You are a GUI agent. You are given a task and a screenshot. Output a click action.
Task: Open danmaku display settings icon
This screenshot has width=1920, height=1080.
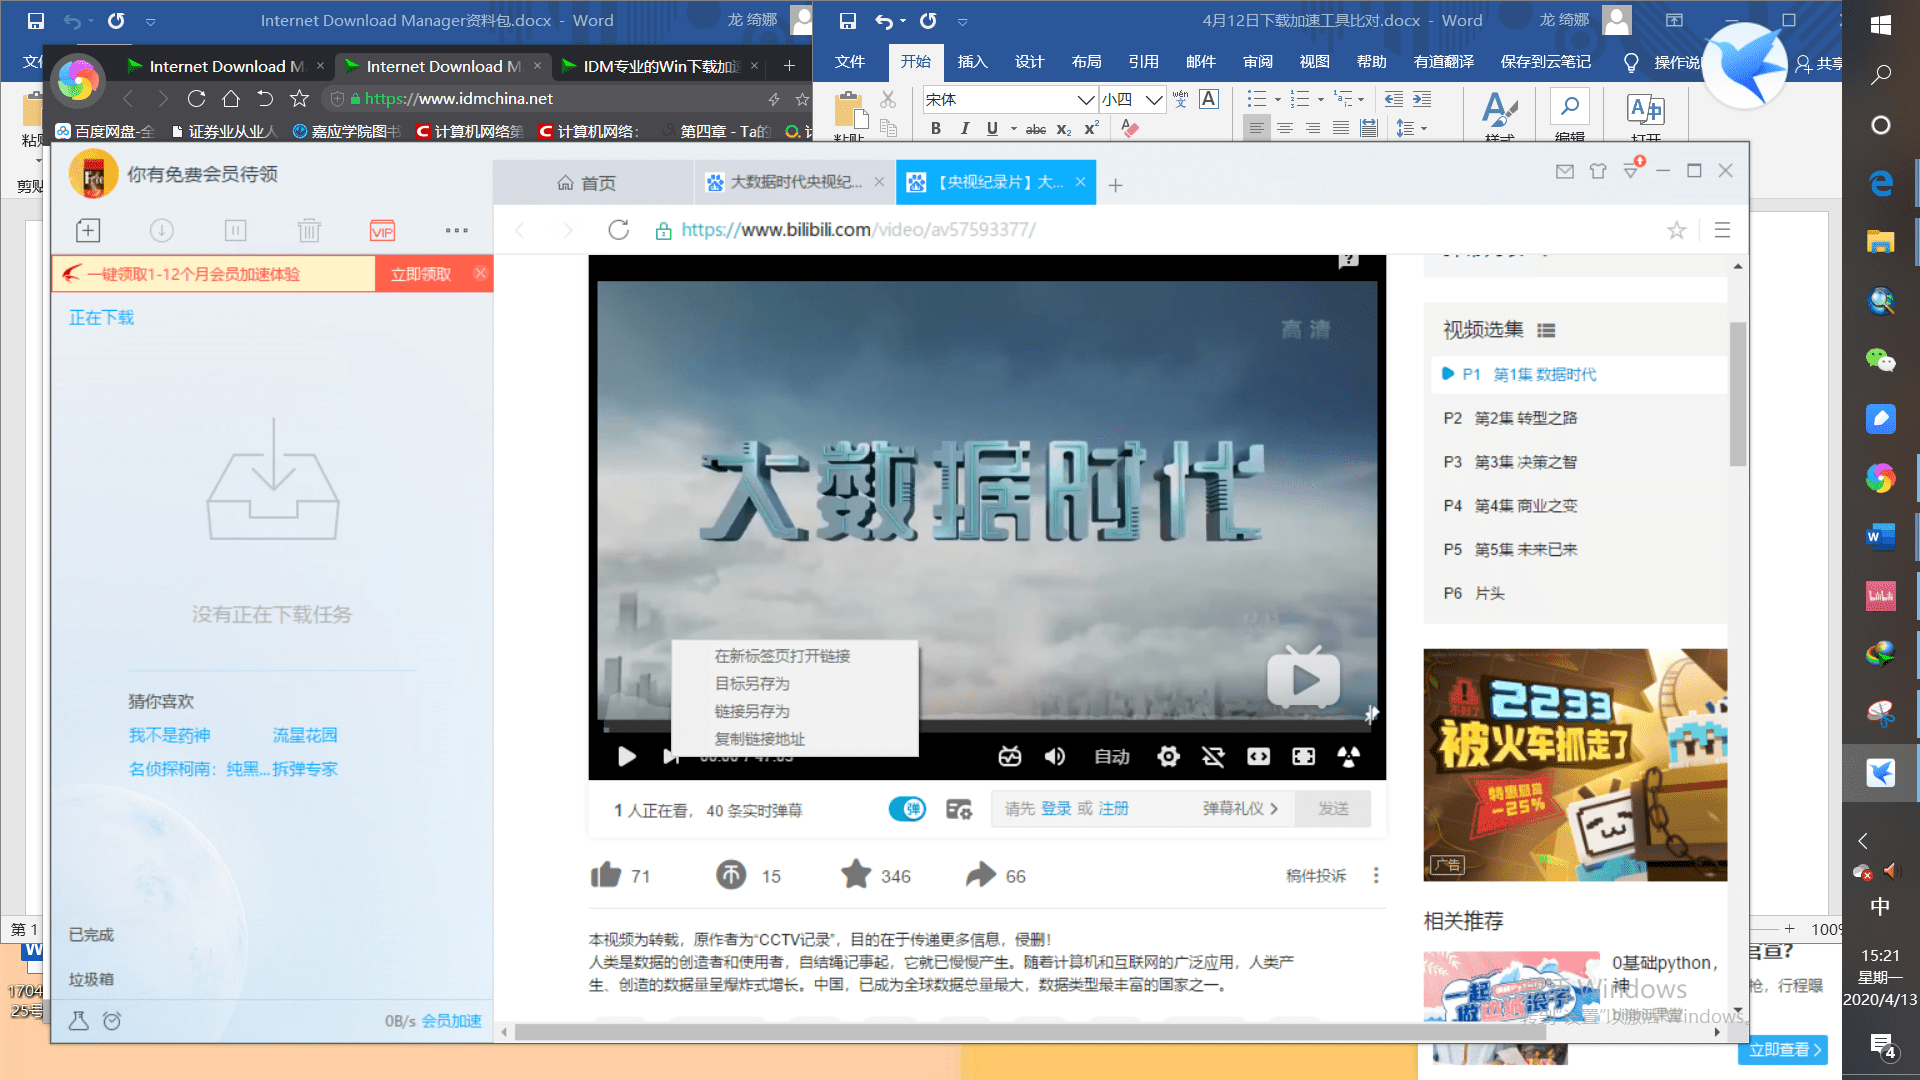[959, 809]
